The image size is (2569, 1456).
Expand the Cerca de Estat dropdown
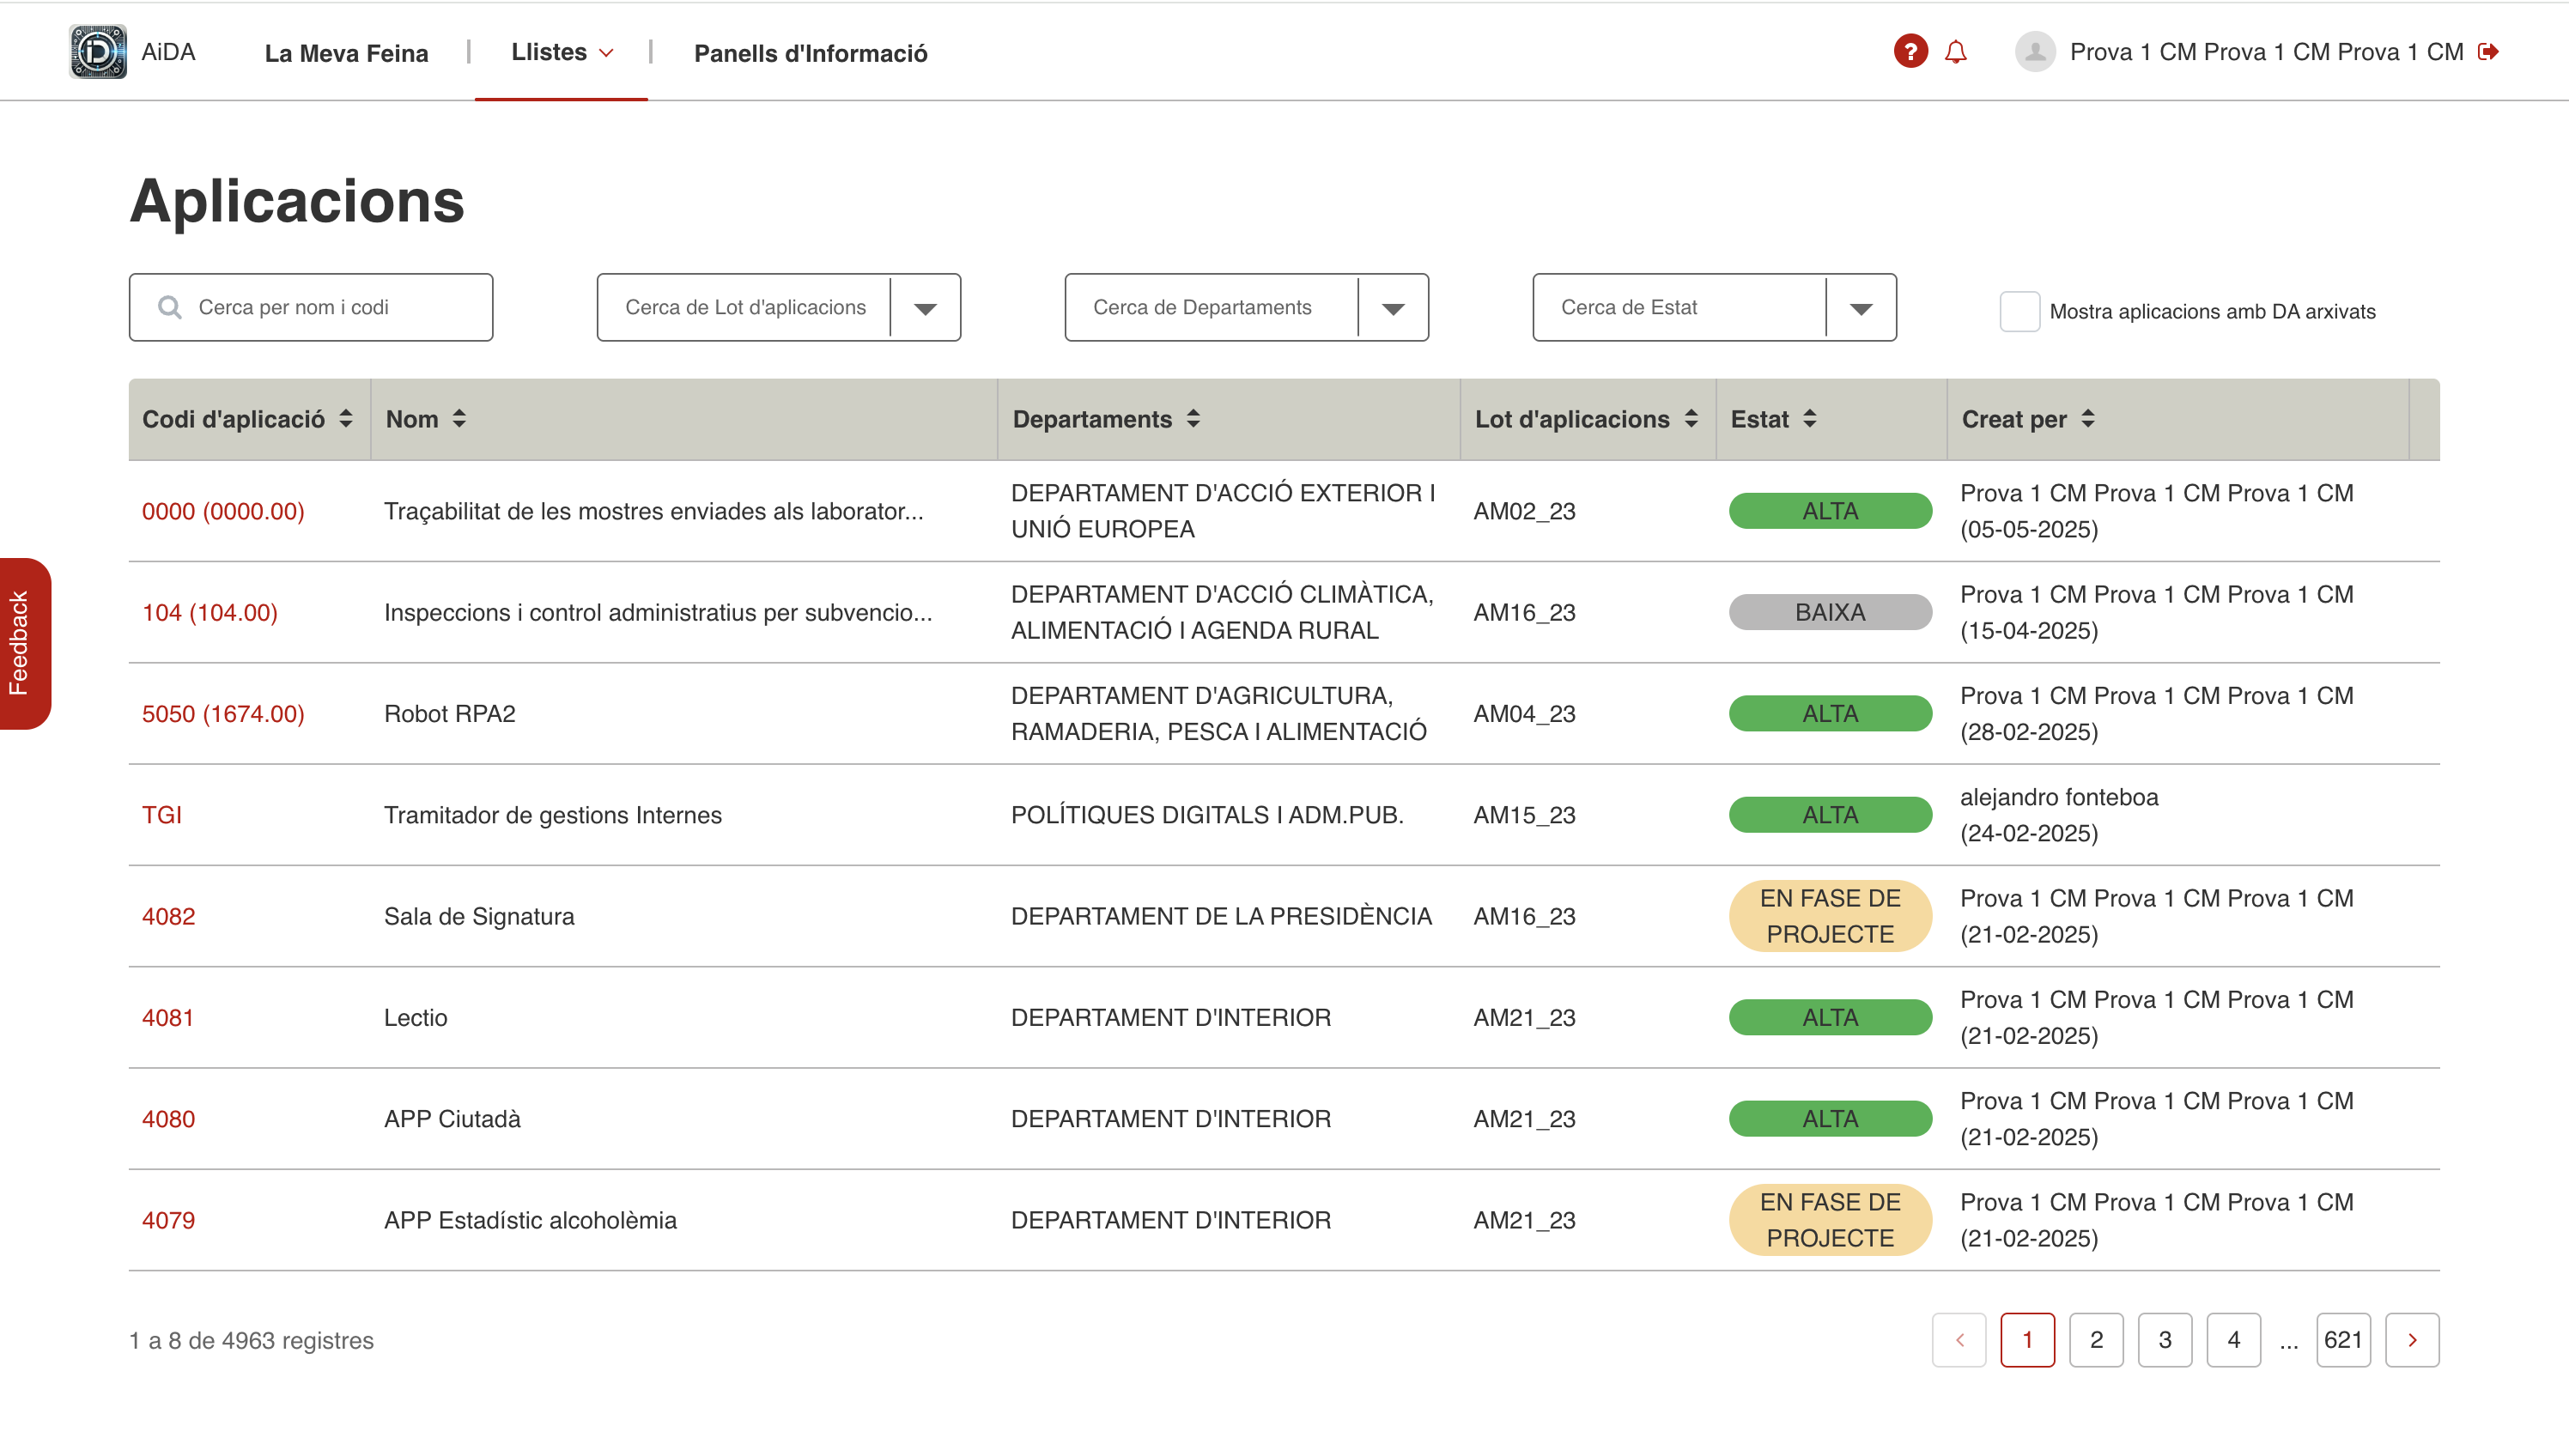click(x=1860, y=308)
